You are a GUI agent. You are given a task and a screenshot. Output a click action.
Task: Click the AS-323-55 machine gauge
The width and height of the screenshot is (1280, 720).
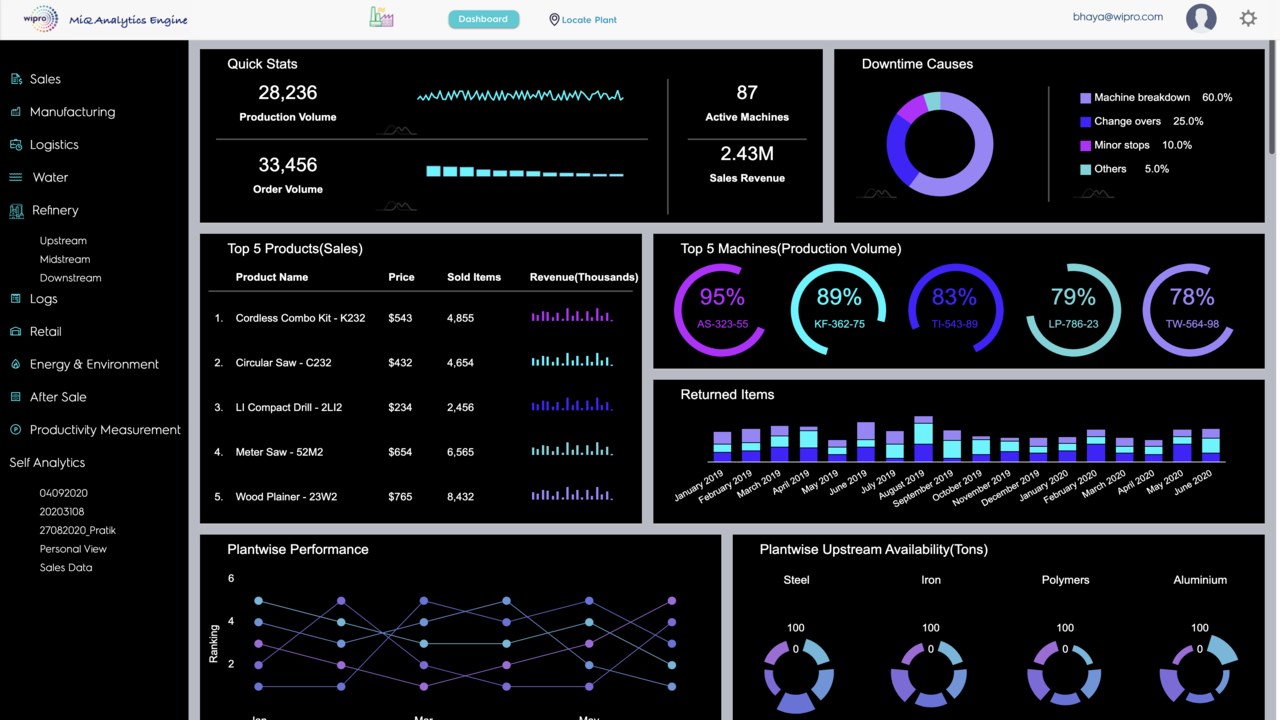pyautogui.click(x=721, y=310)
